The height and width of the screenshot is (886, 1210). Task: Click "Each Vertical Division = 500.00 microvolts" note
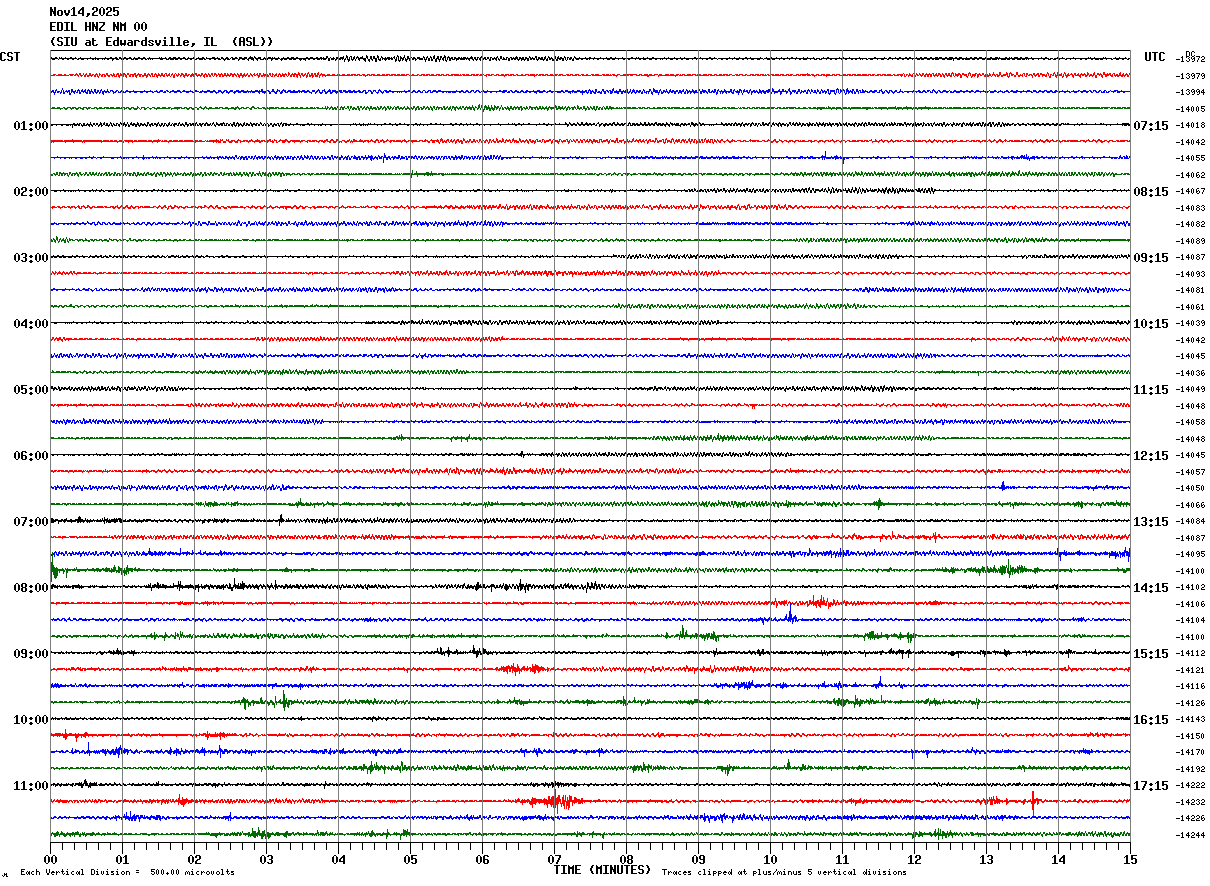128,873
